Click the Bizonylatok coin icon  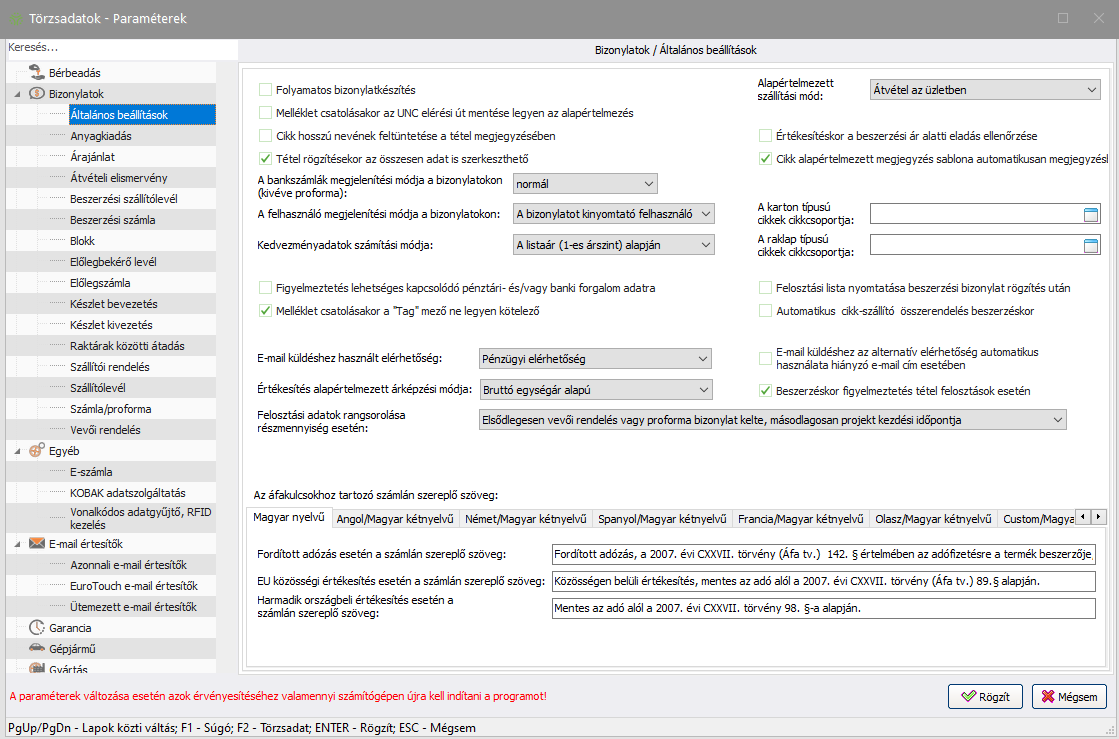(36, 94)
